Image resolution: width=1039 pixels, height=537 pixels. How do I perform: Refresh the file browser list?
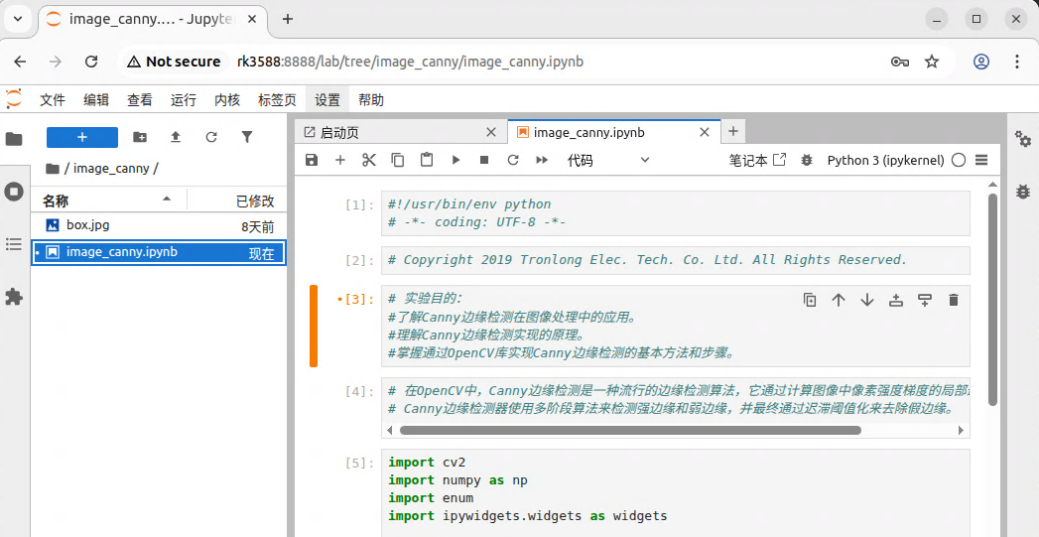click(211, 137)
